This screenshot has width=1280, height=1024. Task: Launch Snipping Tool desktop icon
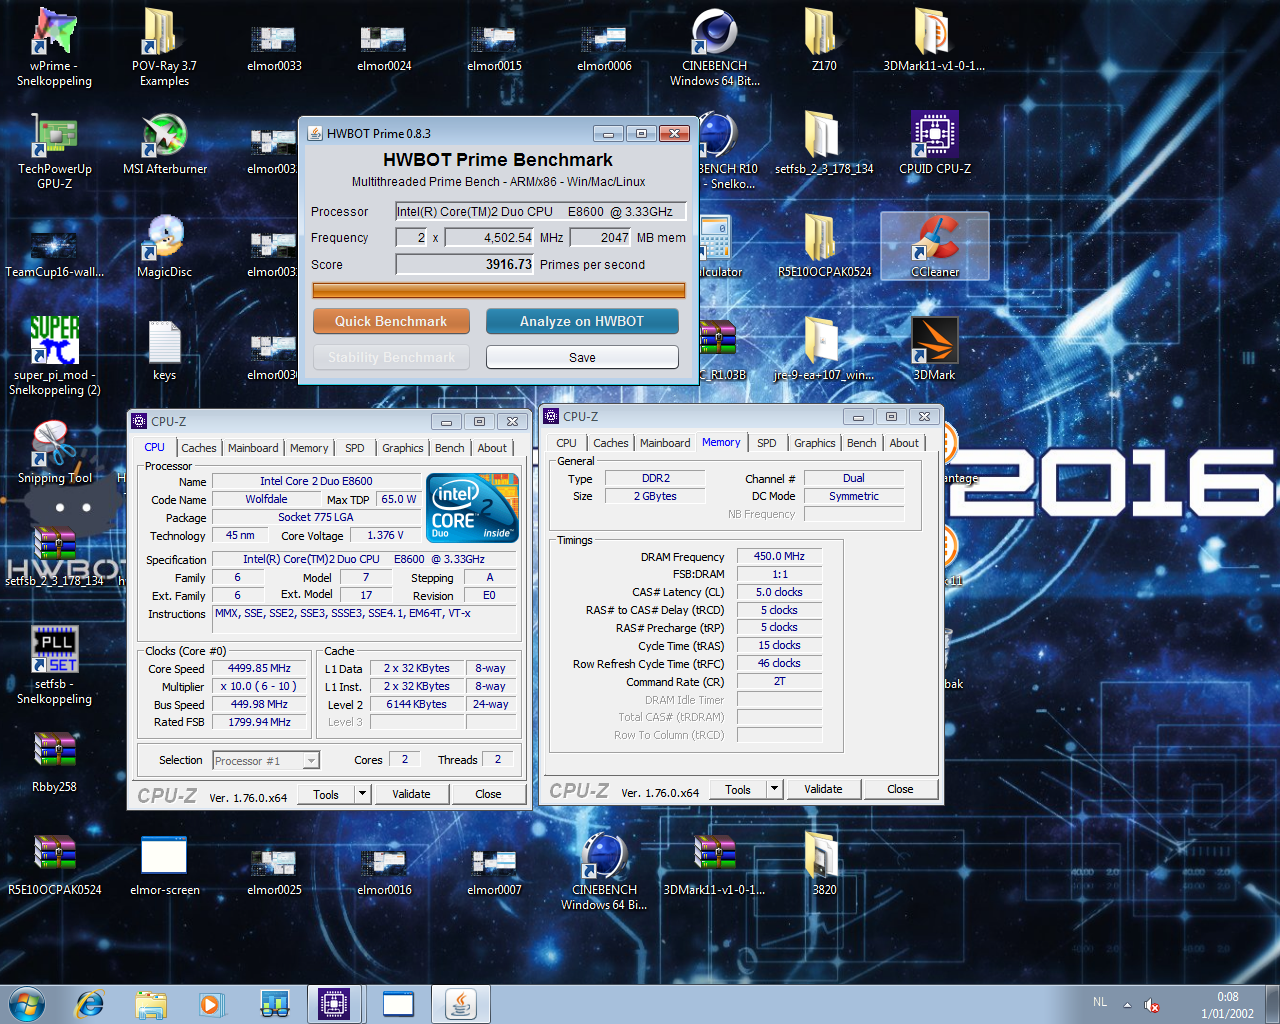54,444
